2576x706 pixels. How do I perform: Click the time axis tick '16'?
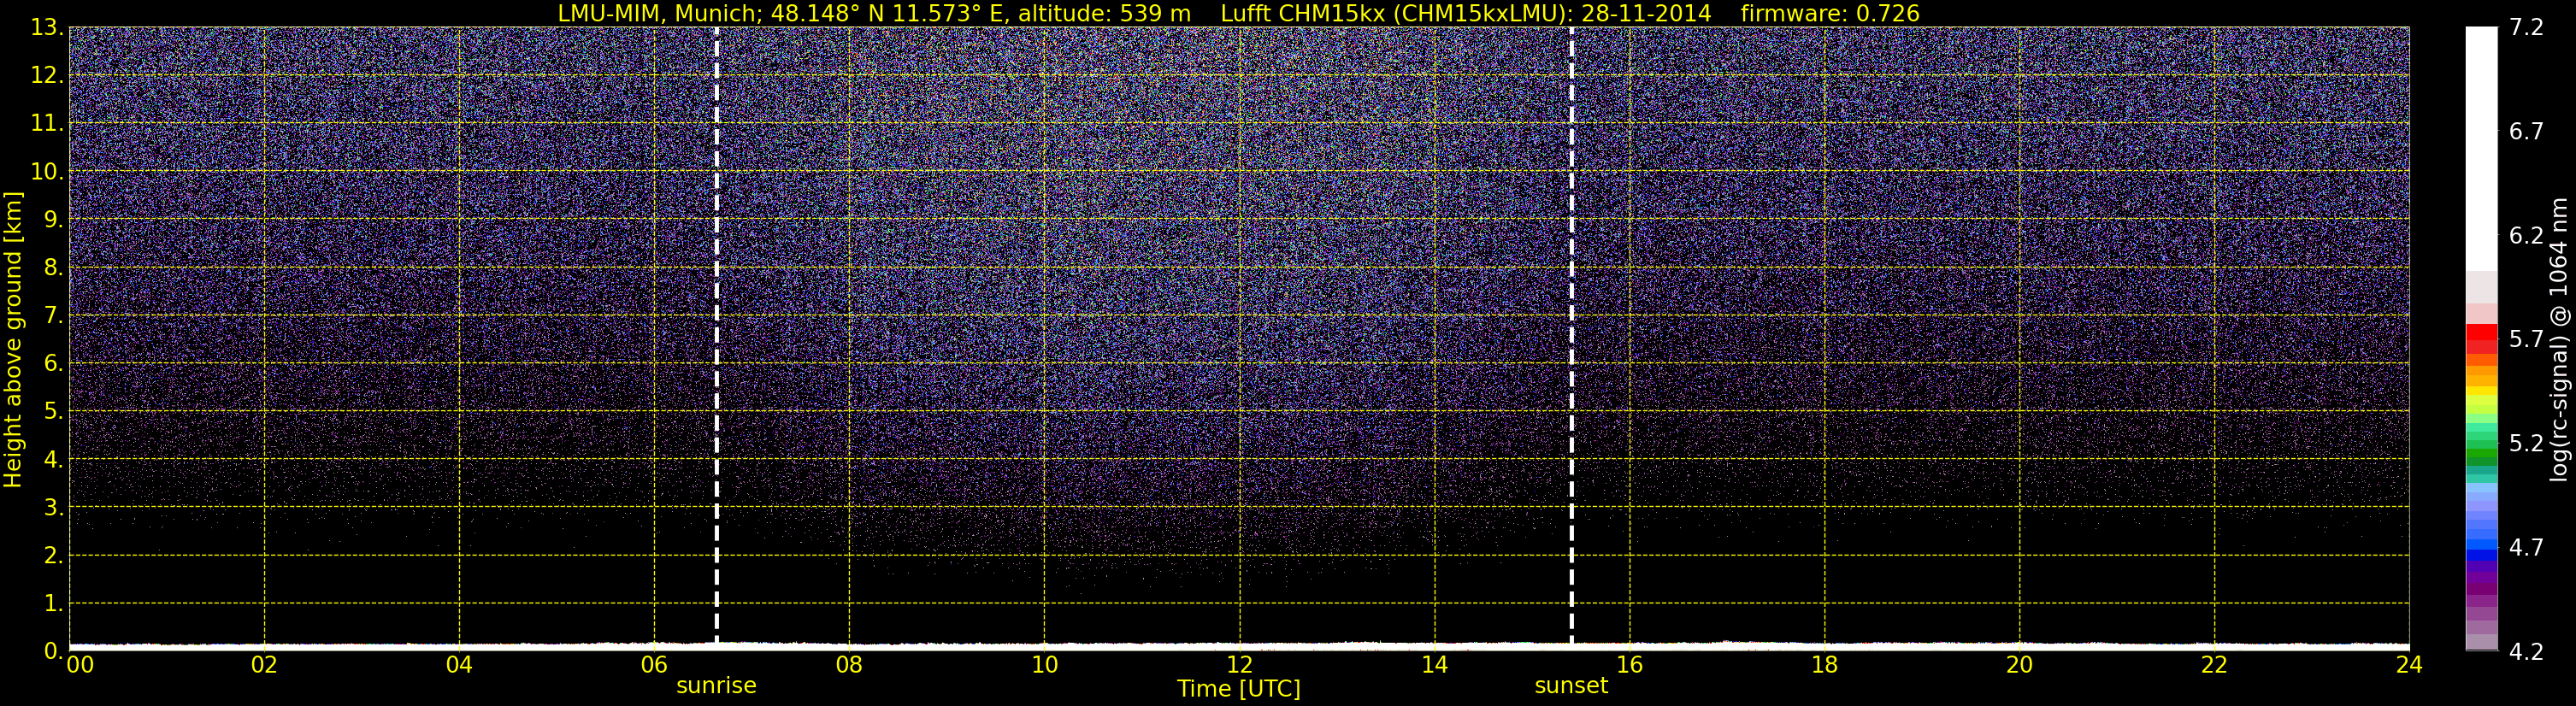coord(1629,665)
